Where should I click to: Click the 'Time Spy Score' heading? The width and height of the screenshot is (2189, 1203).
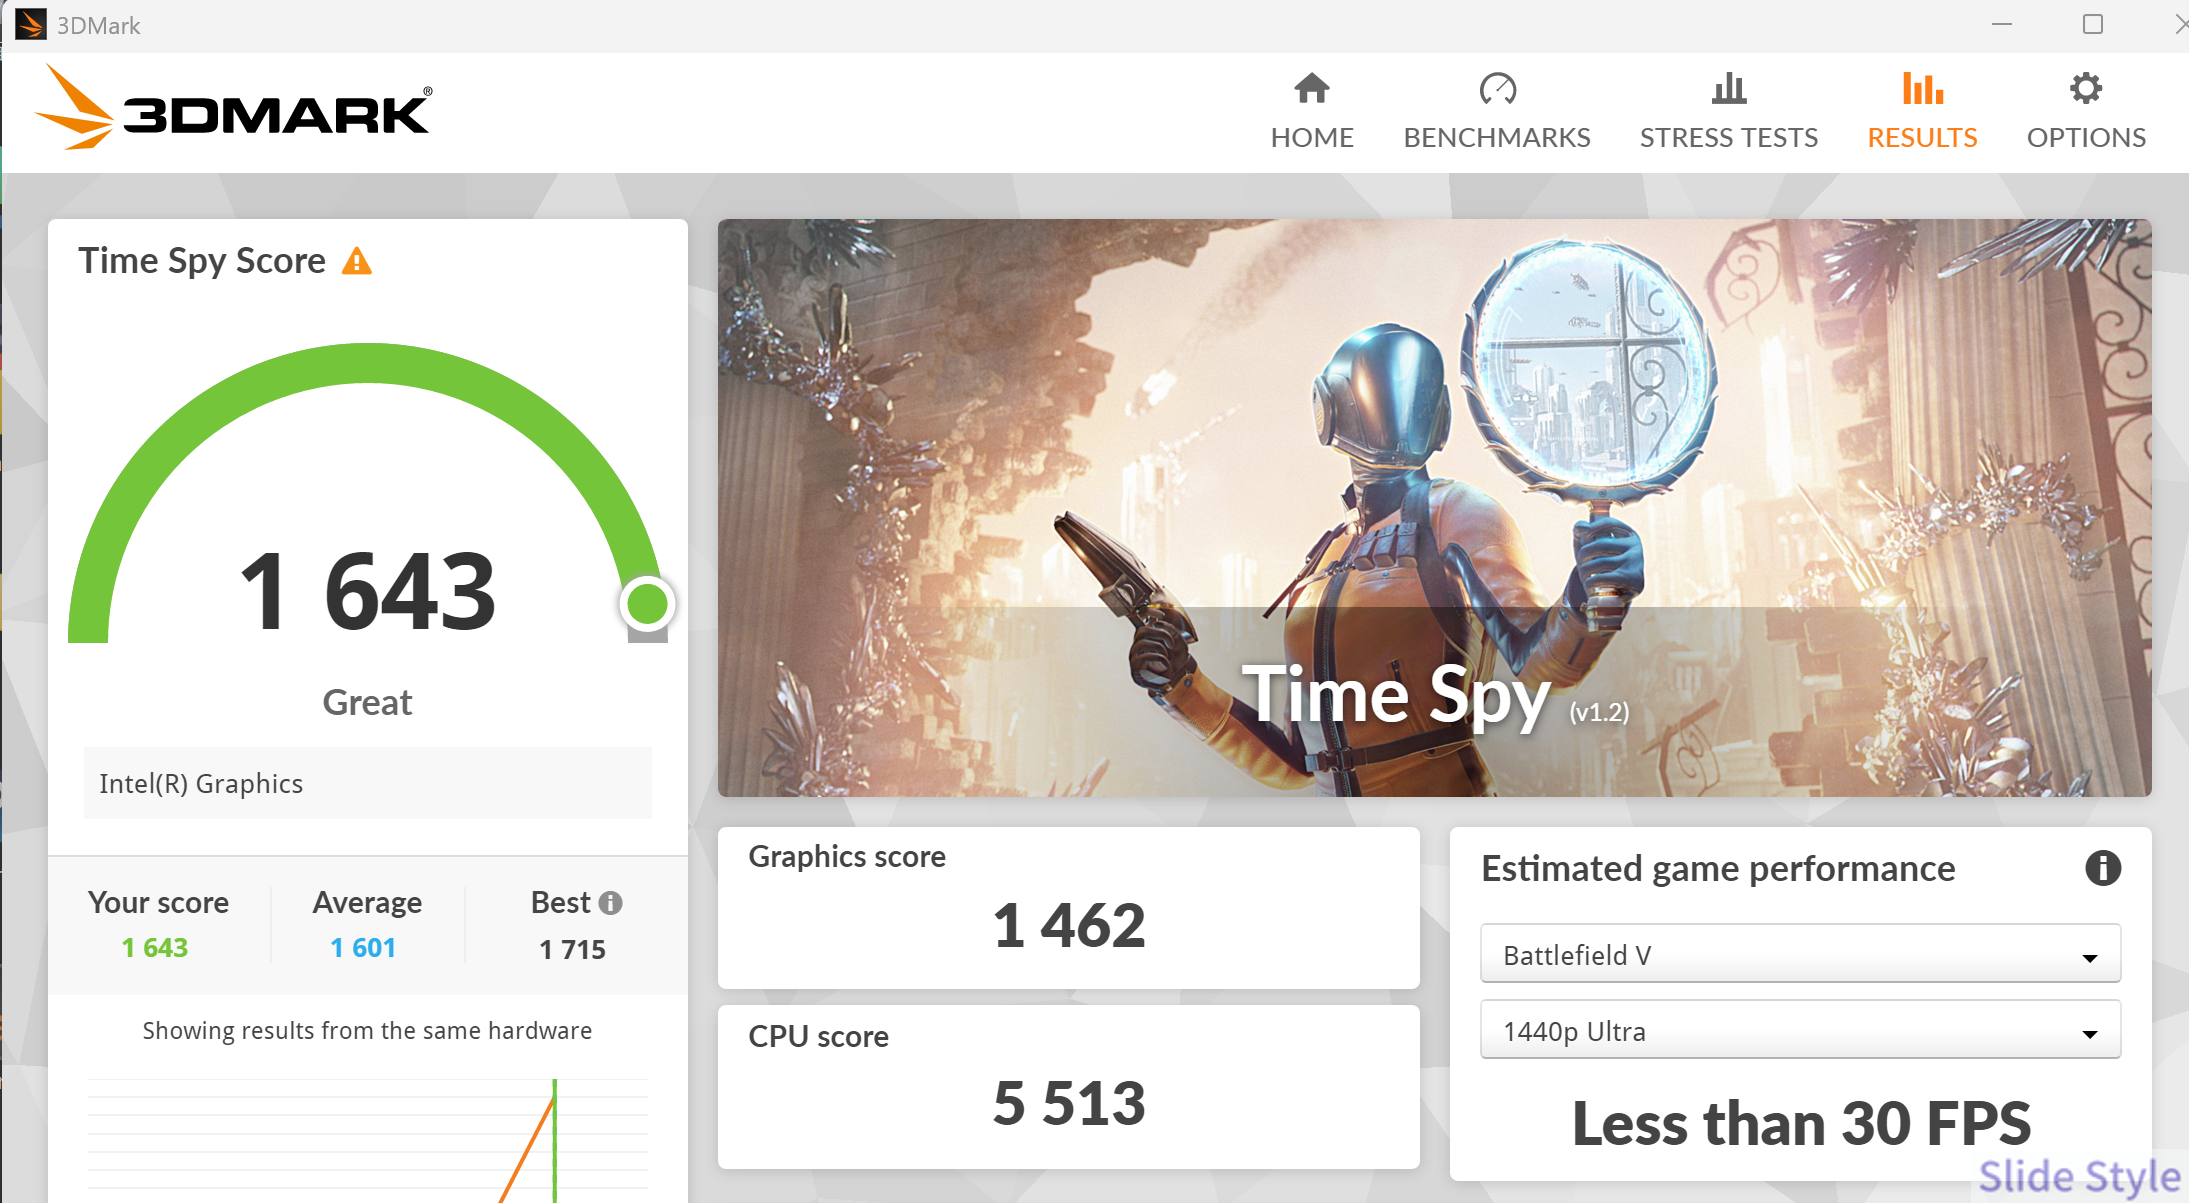click(202, 261)
